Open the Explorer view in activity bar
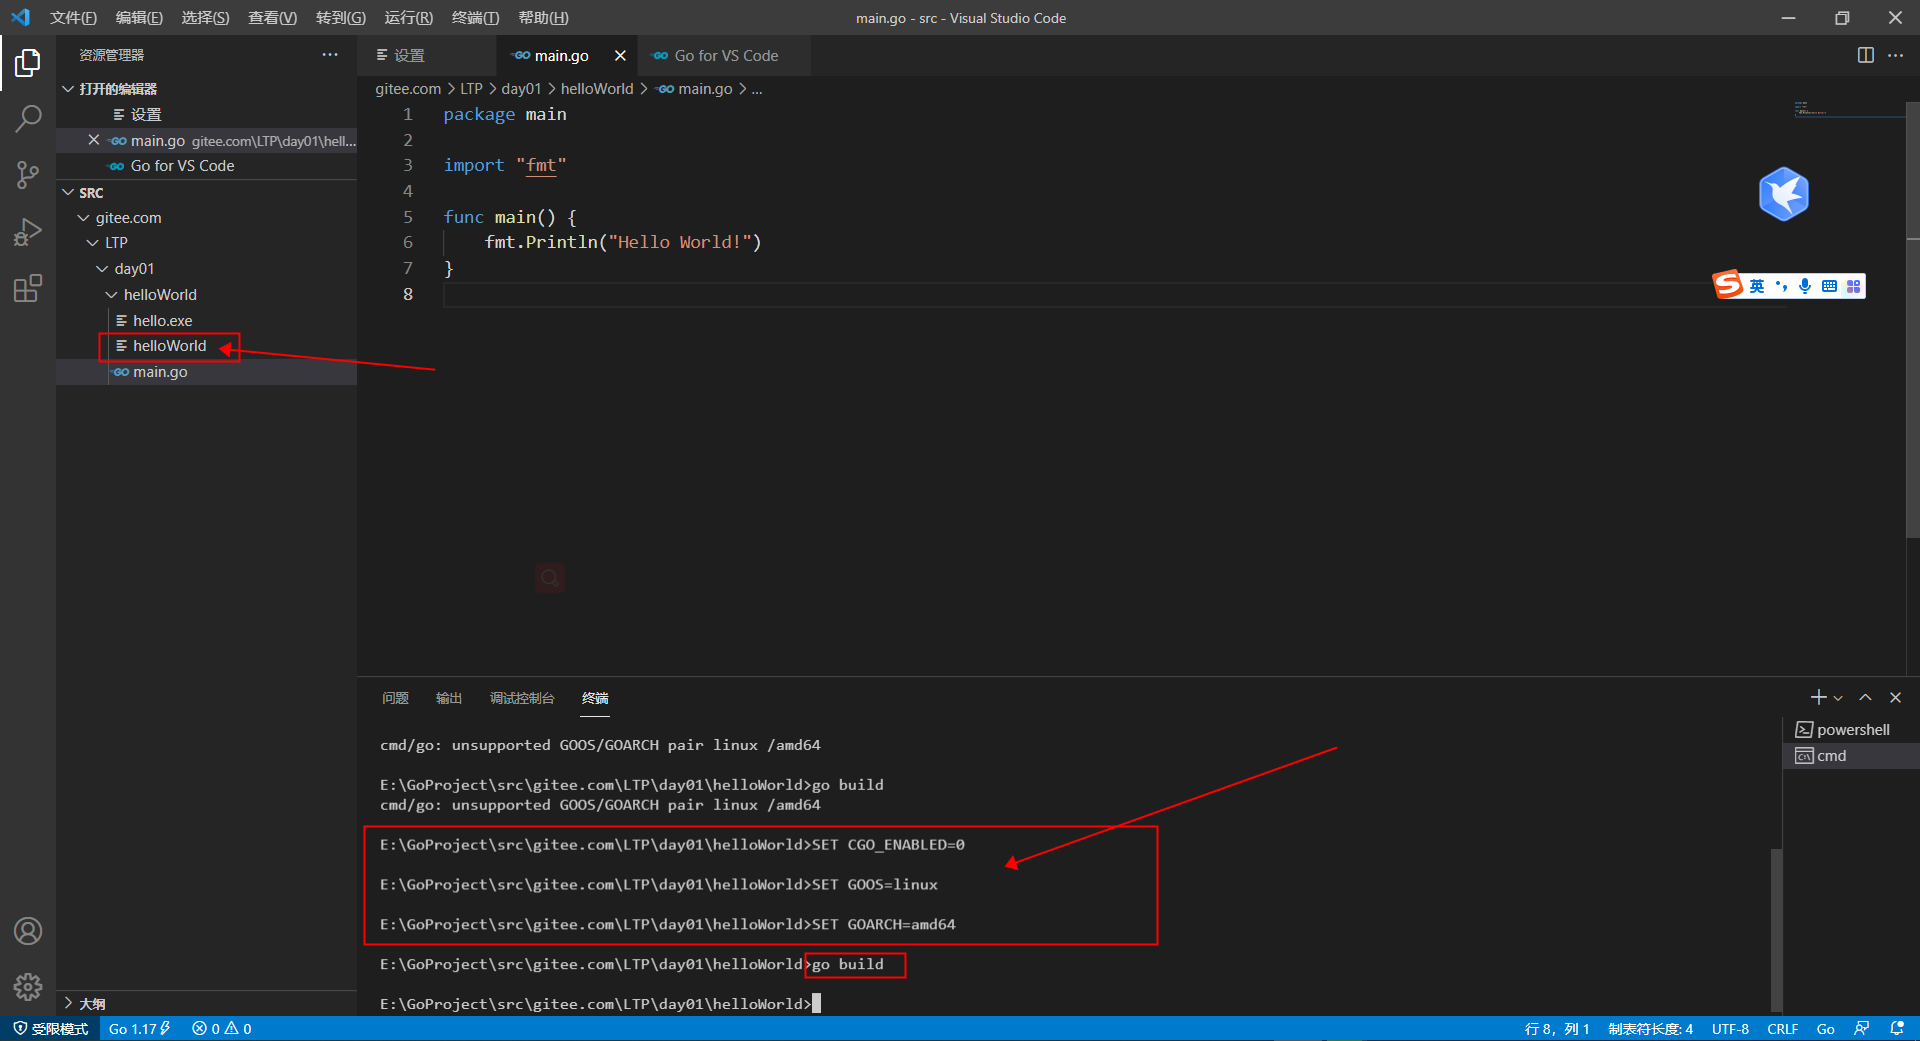The height and width of the screenshot is (1041, 1920). coord(28,63)
